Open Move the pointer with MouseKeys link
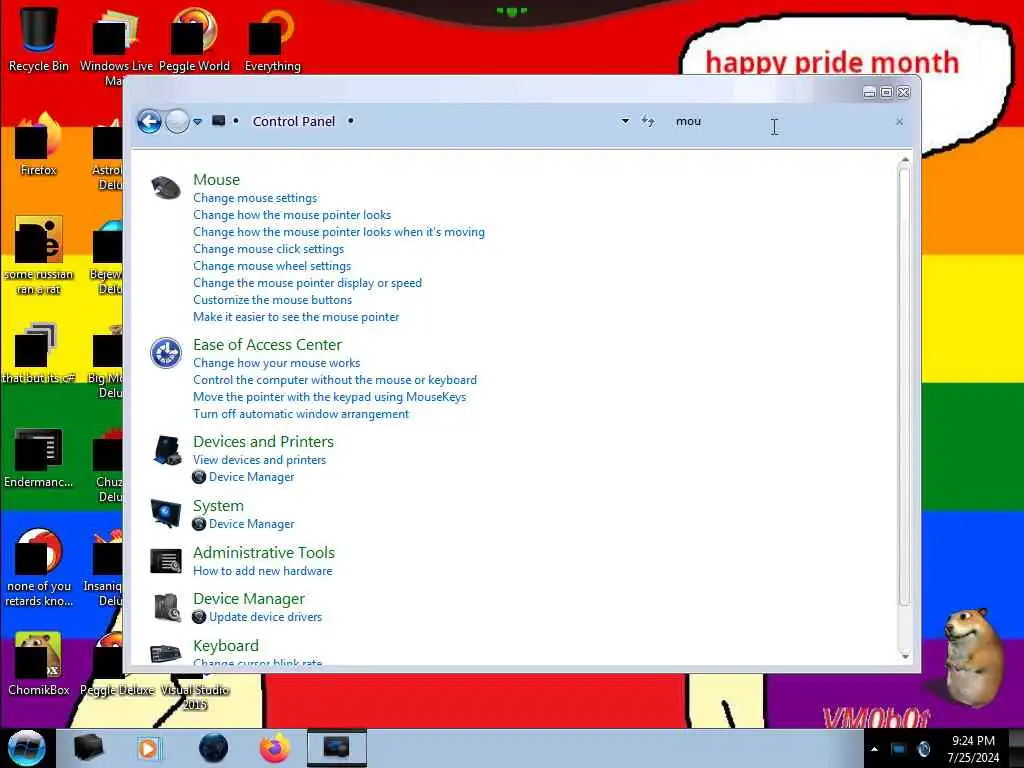Image resolution: width=1024 pixels, height=768 pixels. coord(330,397)
